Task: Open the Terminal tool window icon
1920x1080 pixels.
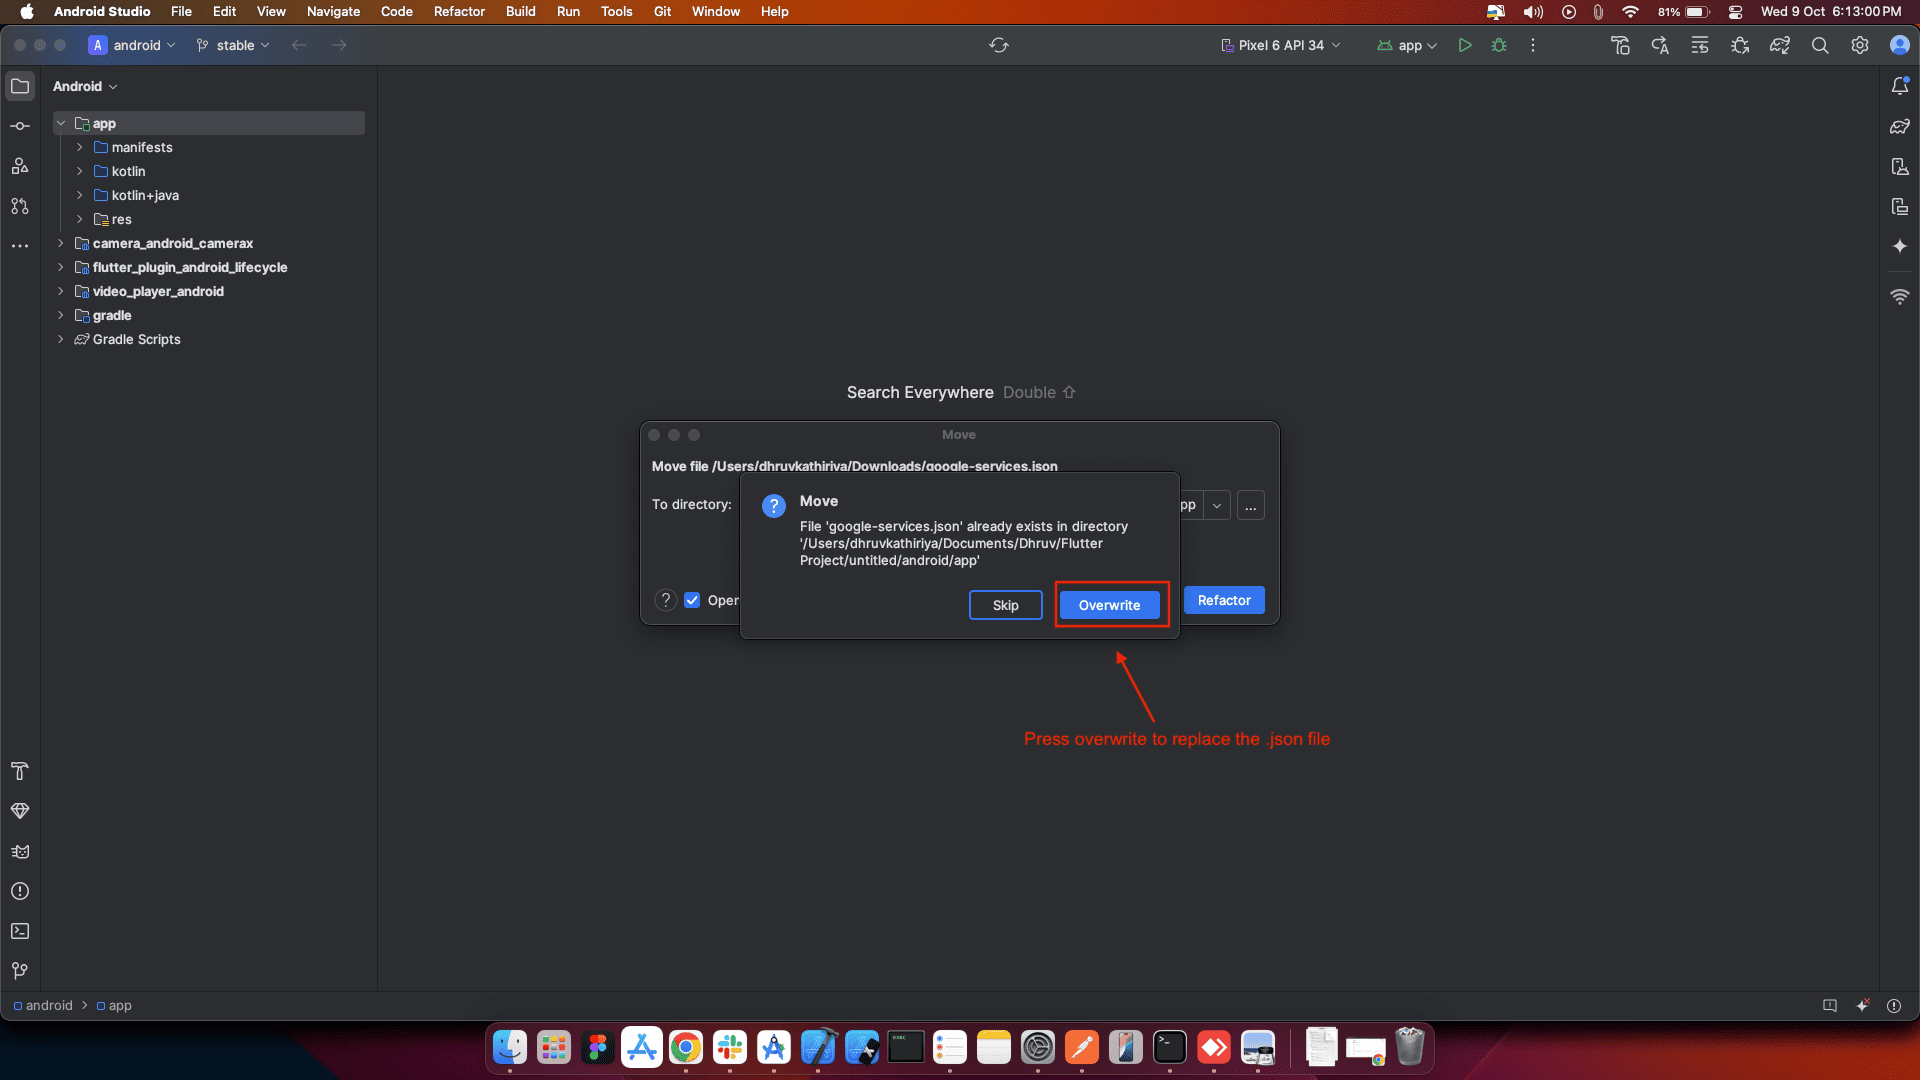Action: (x=20, y=931)
